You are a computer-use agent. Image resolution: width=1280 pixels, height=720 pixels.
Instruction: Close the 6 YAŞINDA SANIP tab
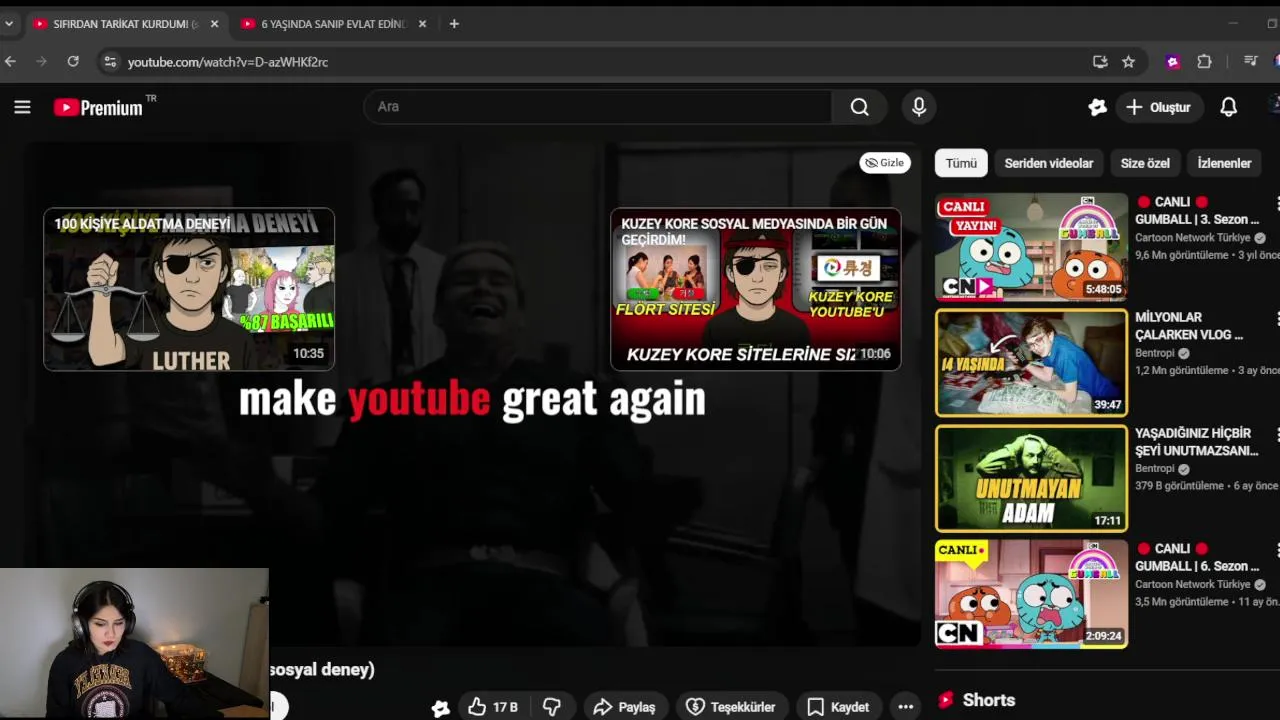422,24
